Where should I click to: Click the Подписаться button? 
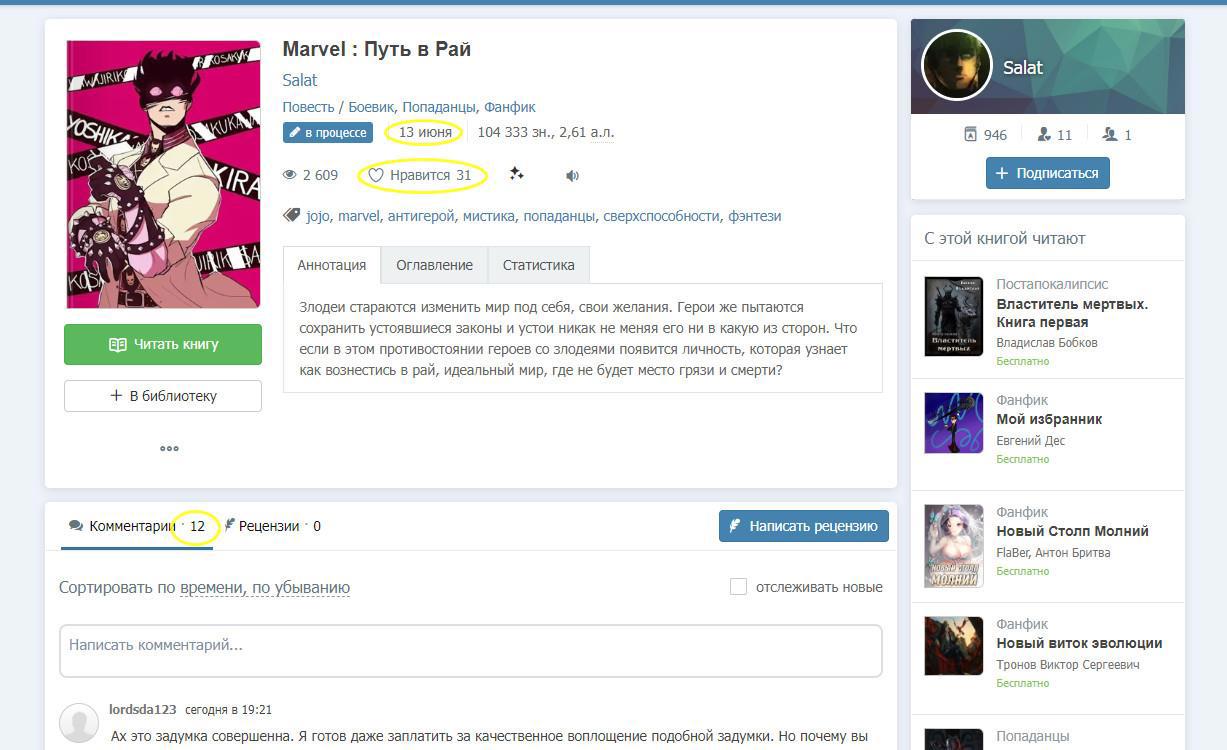(x=1047, y=173)
